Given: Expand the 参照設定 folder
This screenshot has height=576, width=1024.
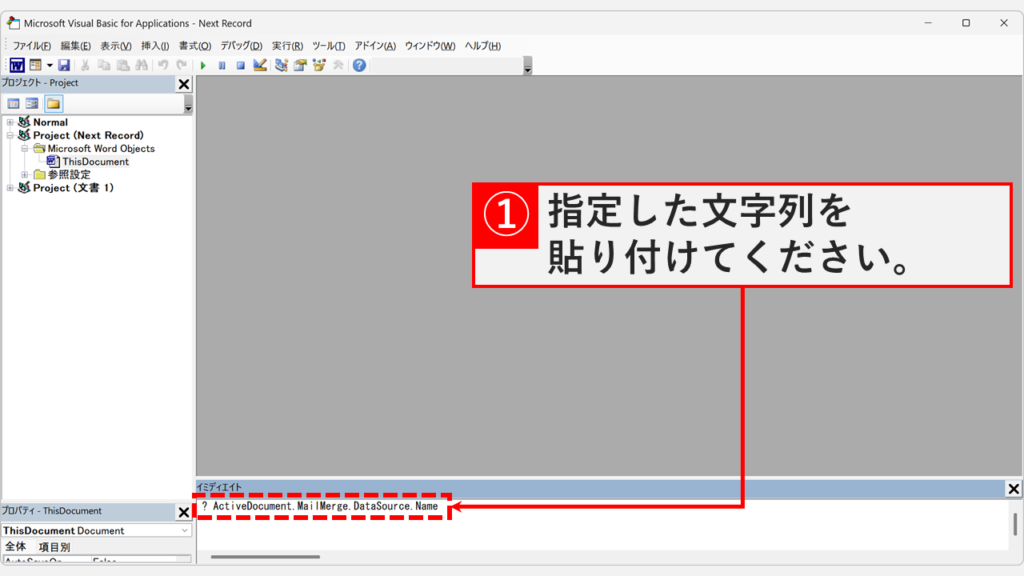Looking at the screenshot, I should (24, 174).
